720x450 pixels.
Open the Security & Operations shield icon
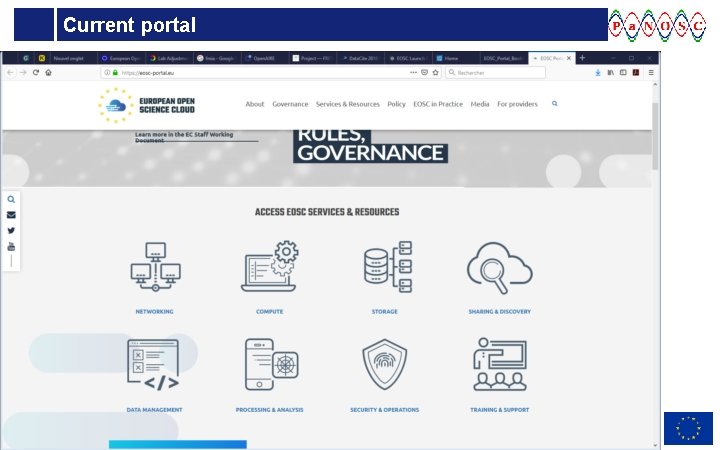385,365
